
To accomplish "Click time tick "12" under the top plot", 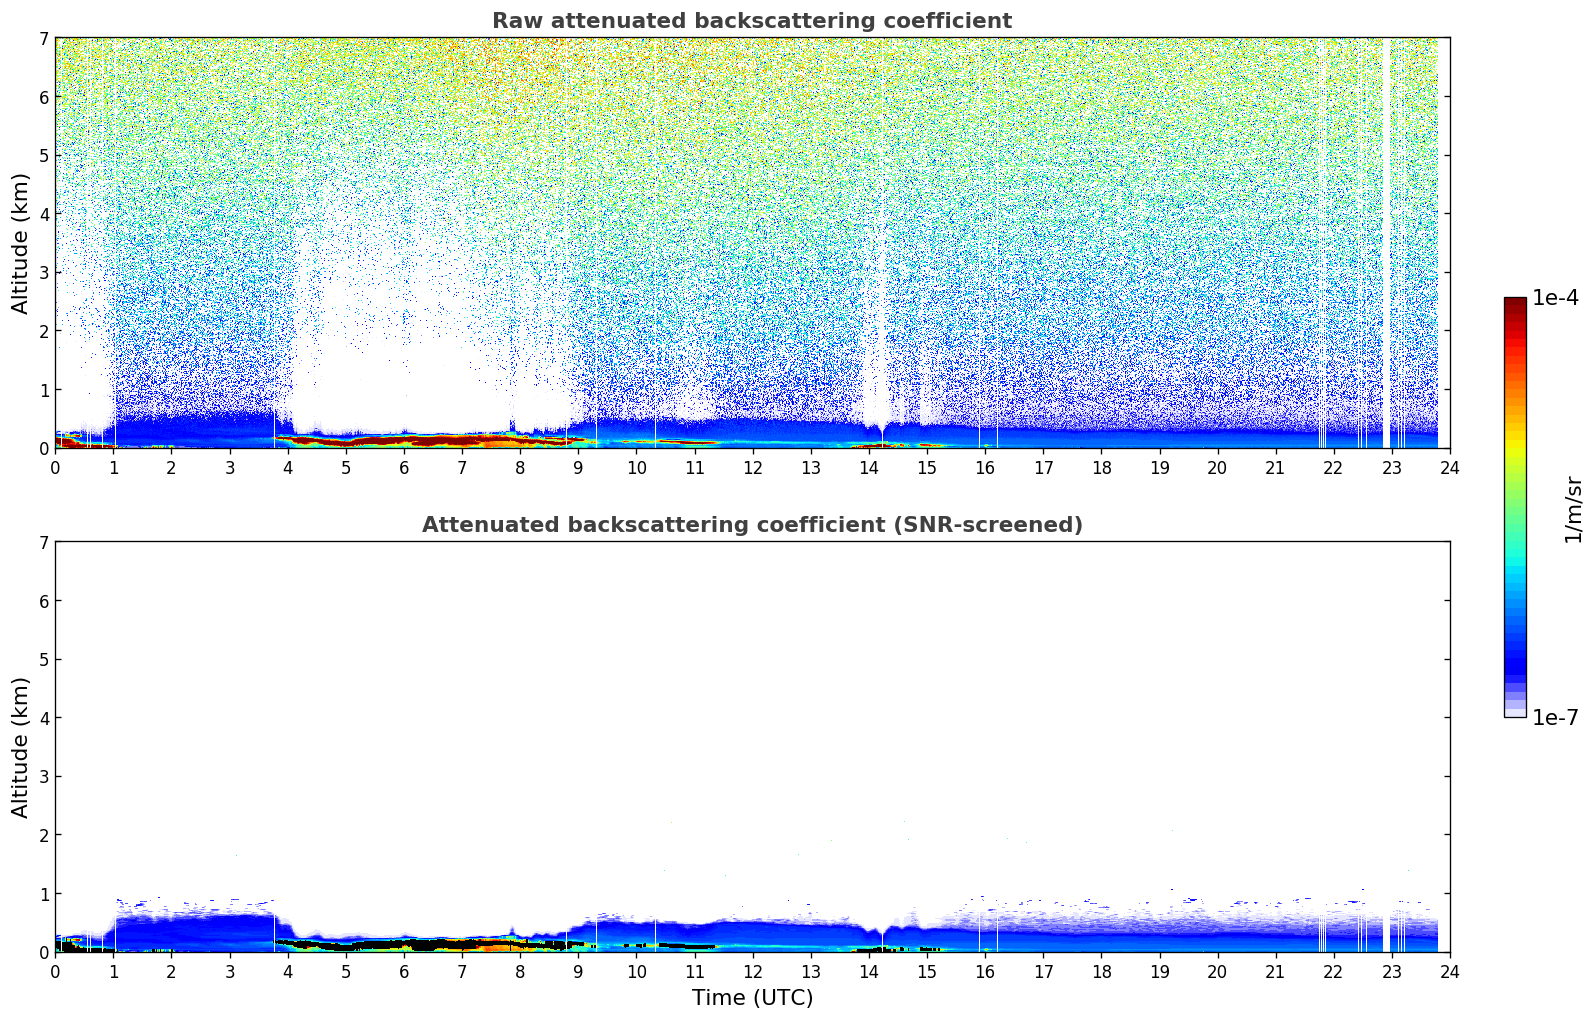I will click(752, 468).
